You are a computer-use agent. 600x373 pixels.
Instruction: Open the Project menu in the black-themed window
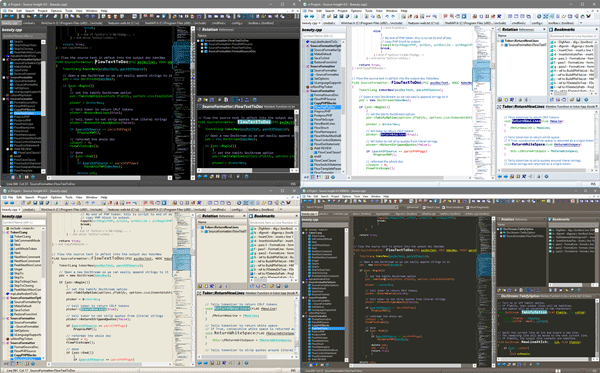coord(42,11)
